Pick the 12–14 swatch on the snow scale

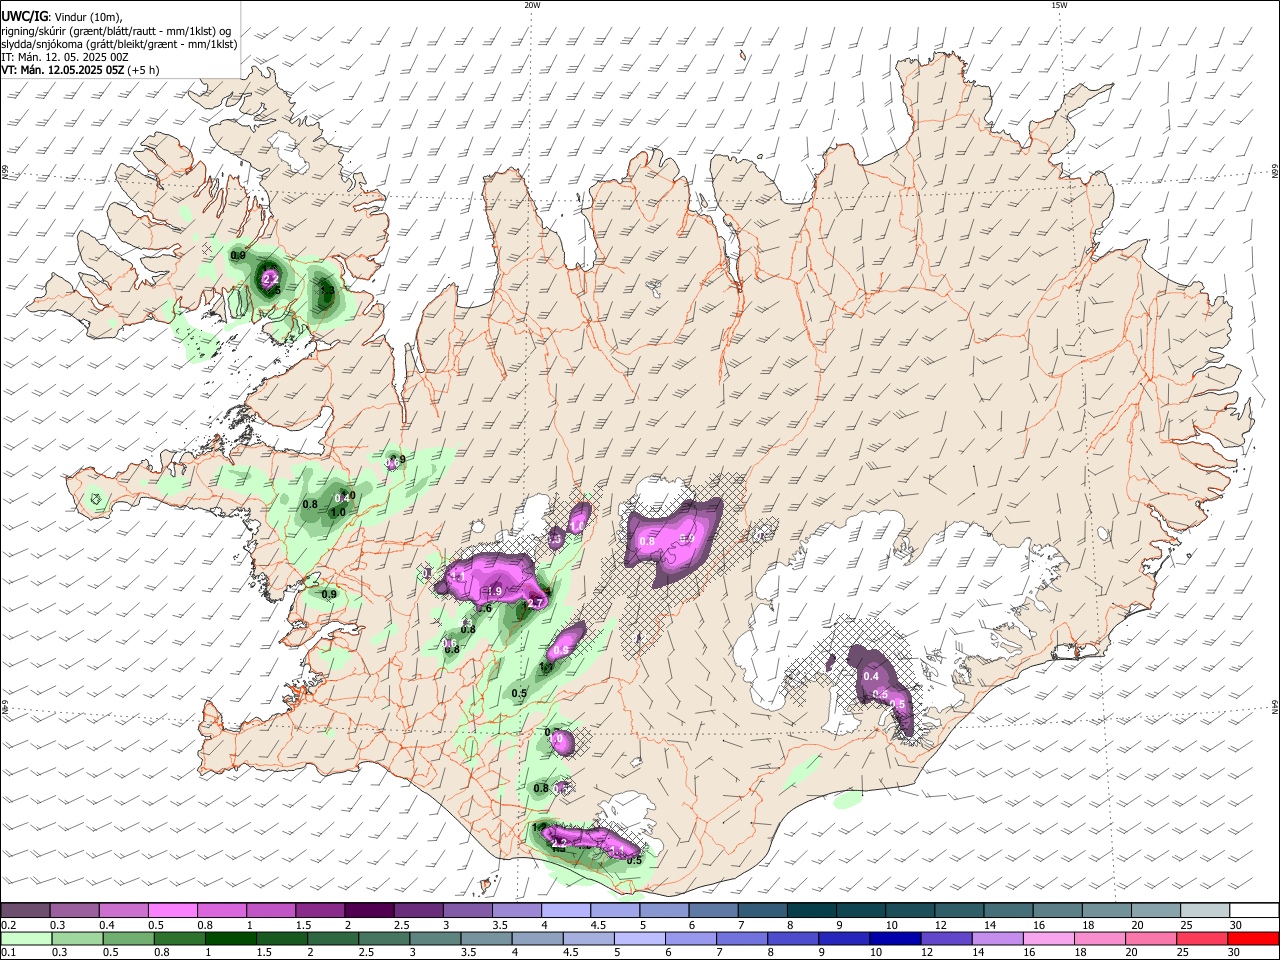point(958,910)
